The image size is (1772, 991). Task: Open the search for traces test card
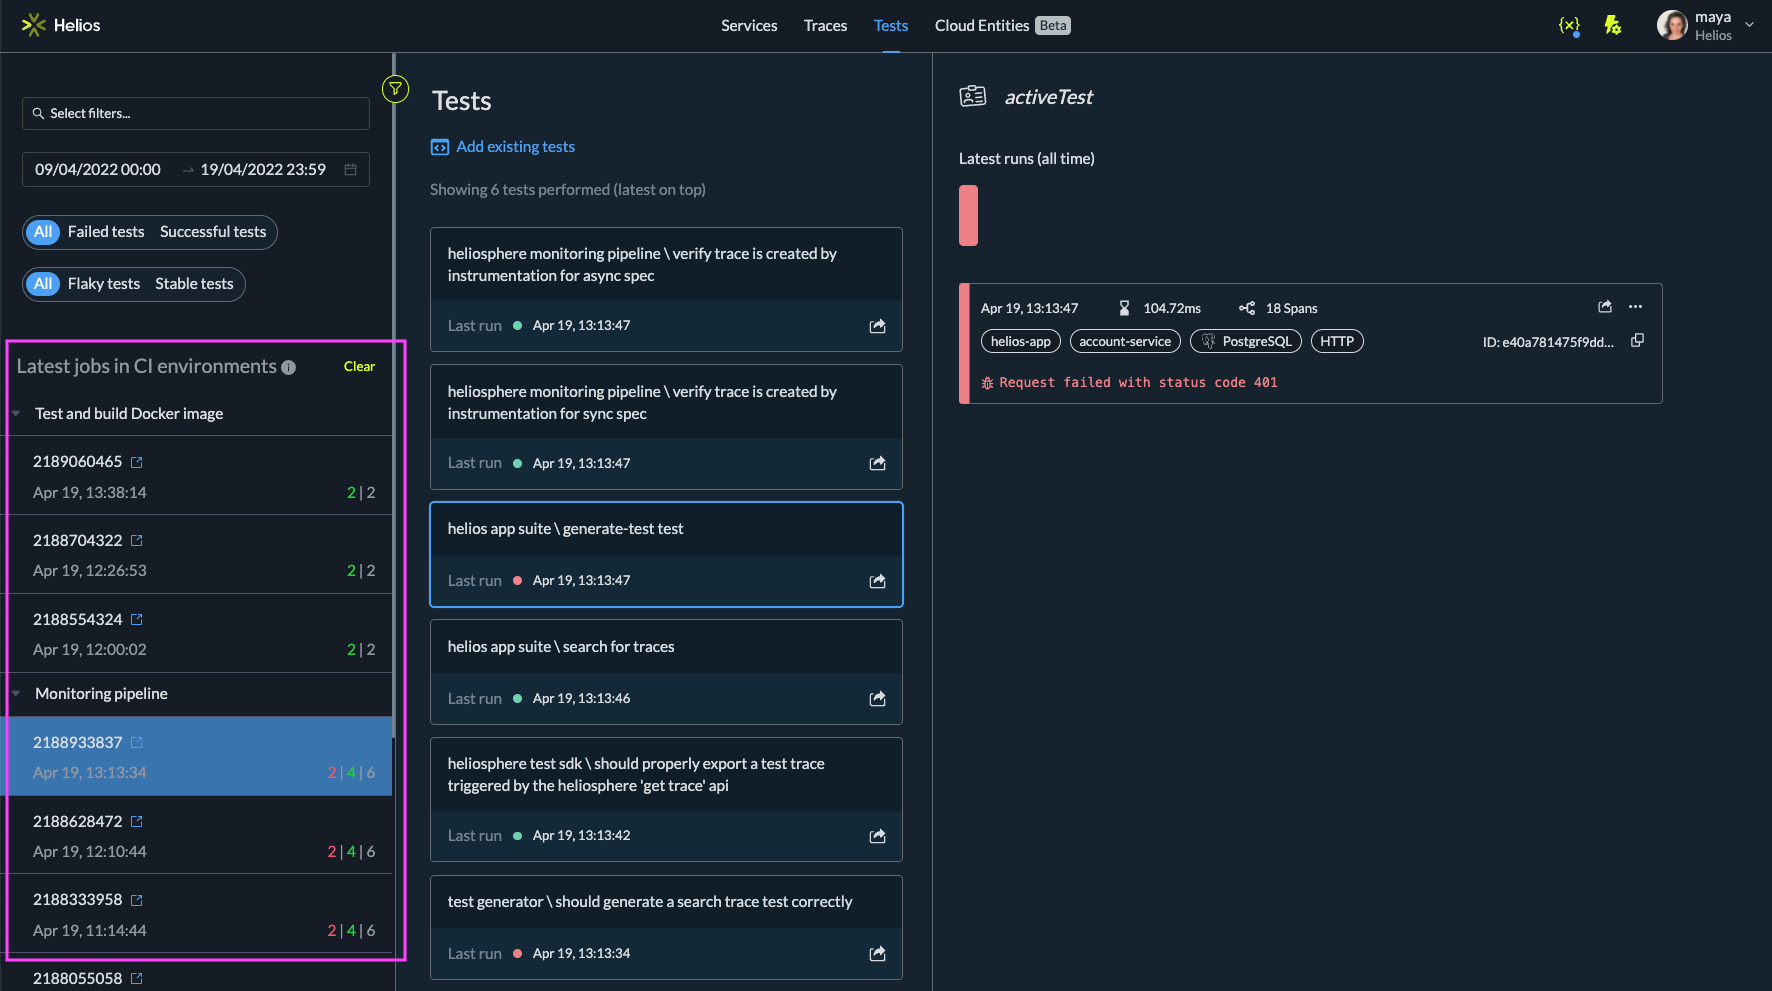point(666,672)
